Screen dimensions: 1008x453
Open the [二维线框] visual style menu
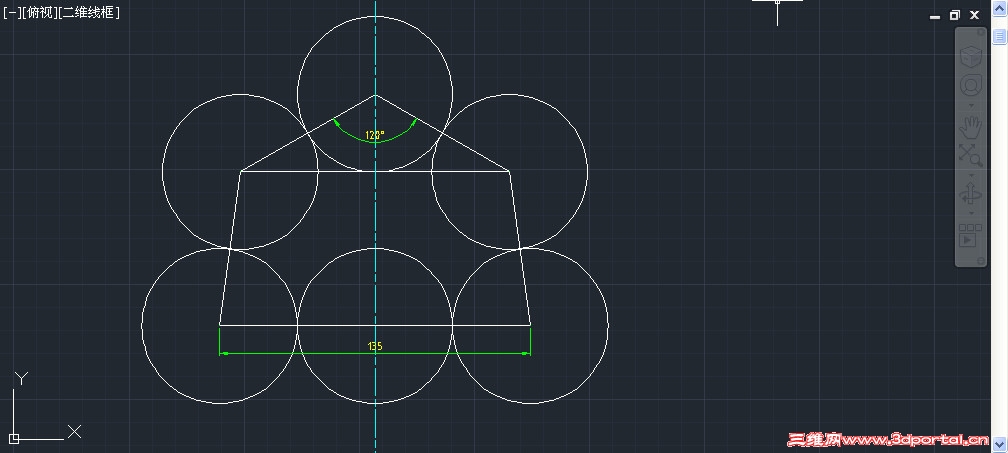pos(89,12)
